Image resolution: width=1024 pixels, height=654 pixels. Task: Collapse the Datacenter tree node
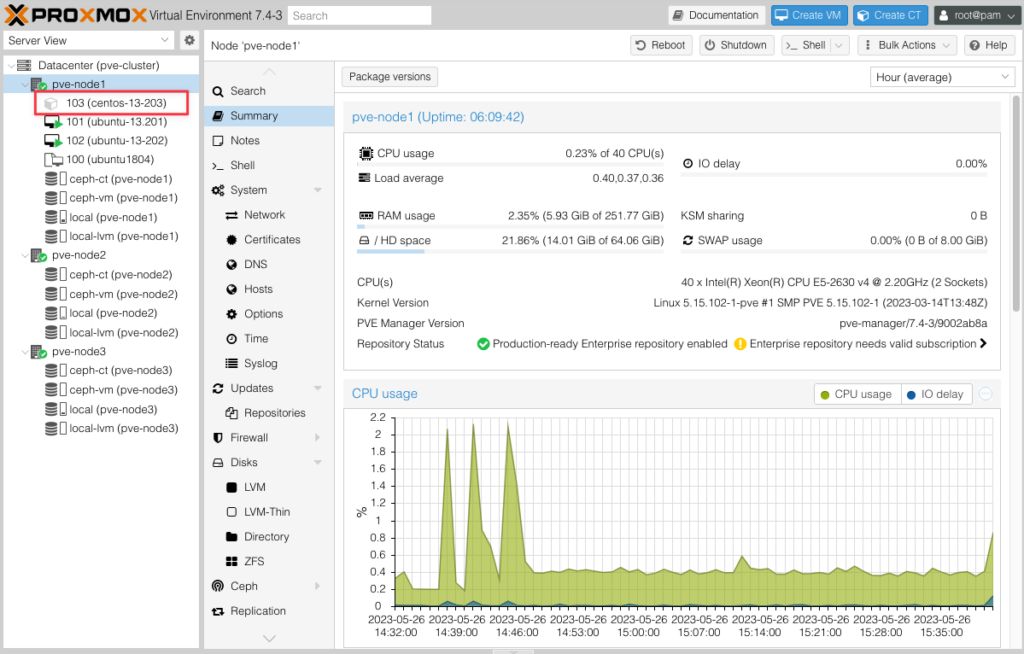(11, 65)
